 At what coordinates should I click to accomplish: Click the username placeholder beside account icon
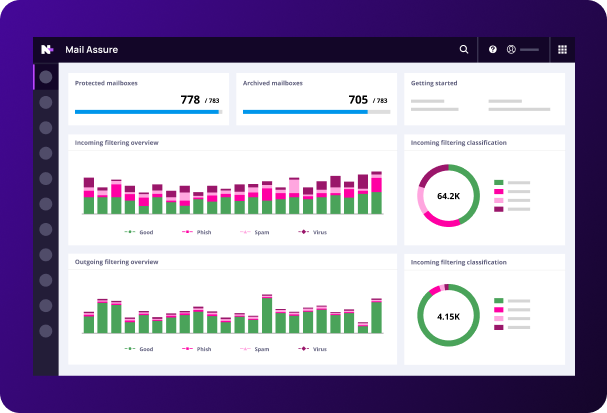pyautogui.click(x=529, y=50)
